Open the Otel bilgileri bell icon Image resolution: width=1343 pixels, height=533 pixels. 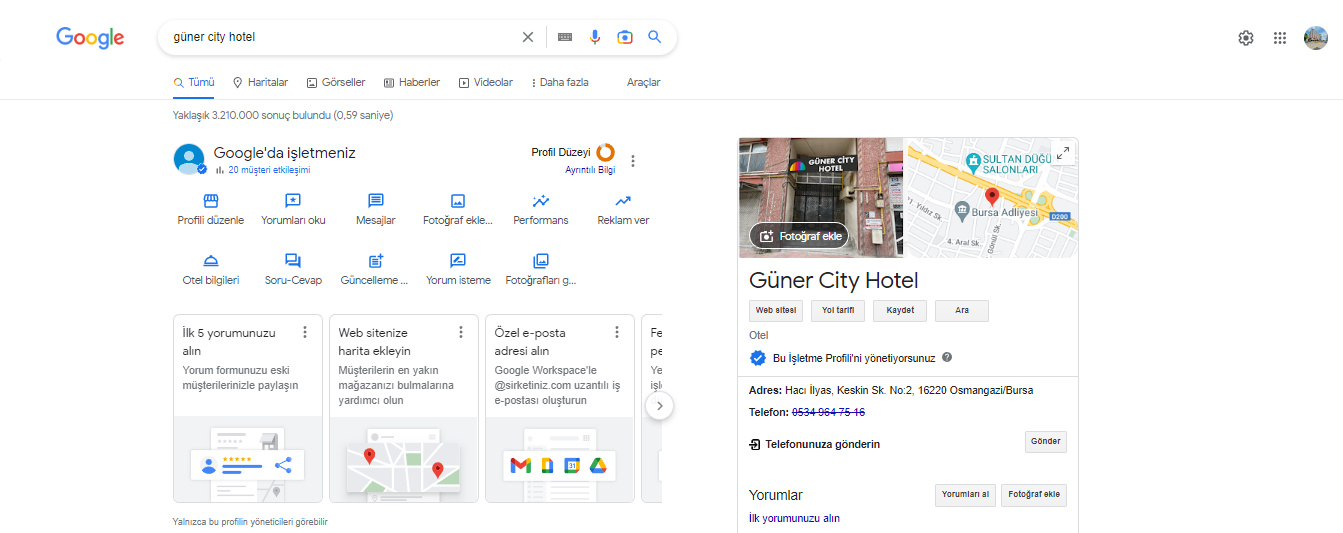point(211,261)
